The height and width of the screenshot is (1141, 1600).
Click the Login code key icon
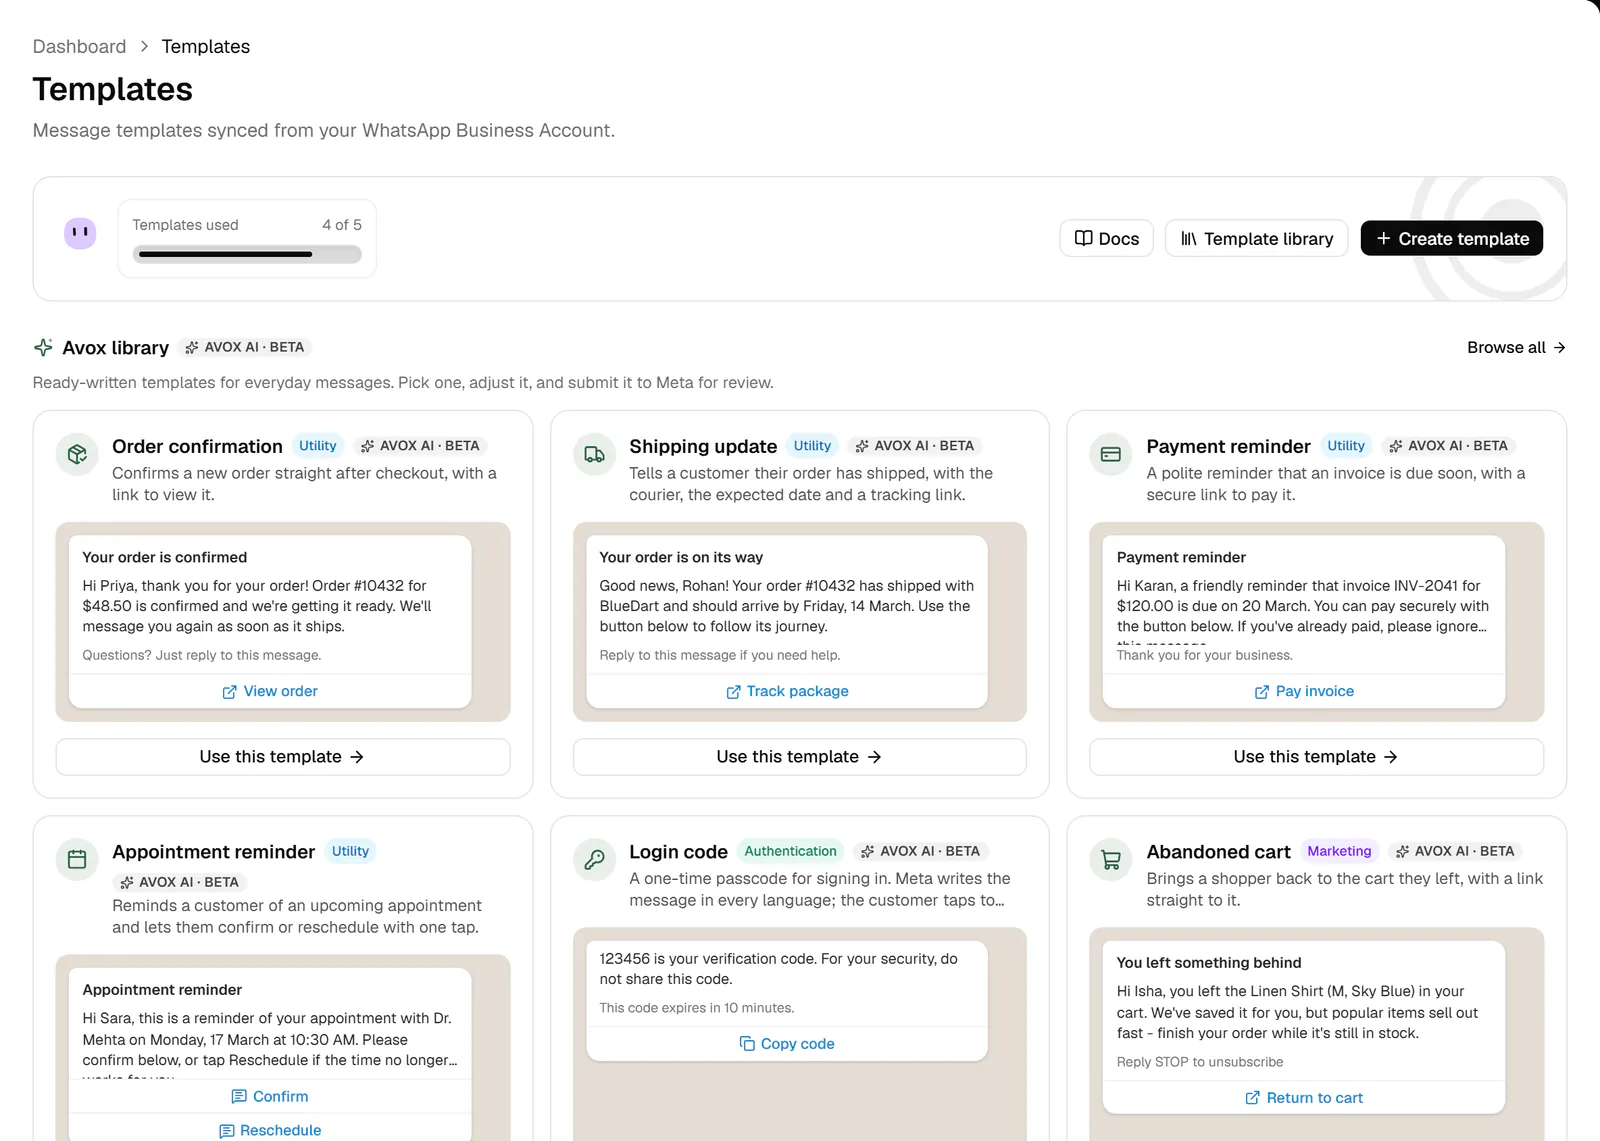[594, 859]
